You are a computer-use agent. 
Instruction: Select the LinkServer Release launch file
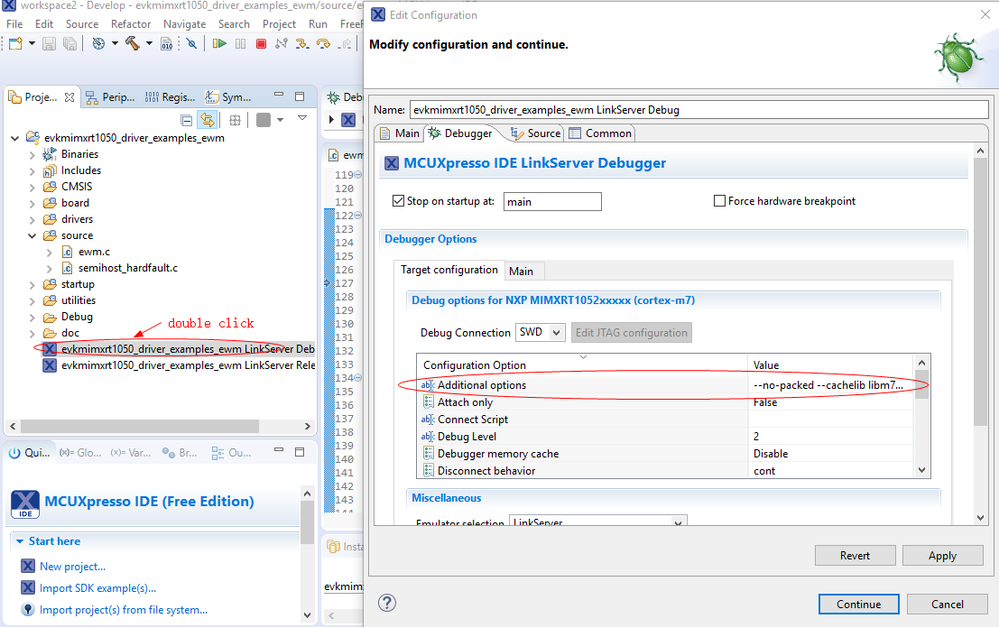tap(178, 365)
